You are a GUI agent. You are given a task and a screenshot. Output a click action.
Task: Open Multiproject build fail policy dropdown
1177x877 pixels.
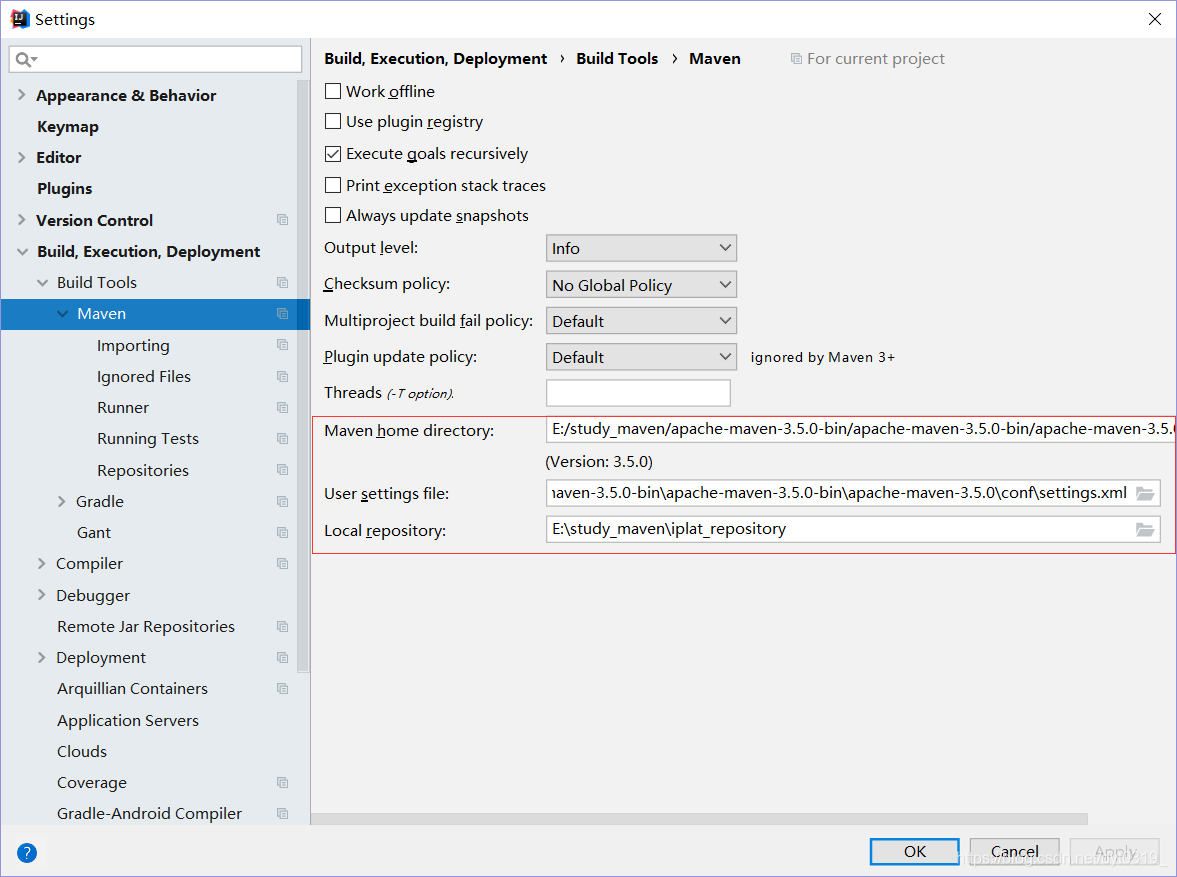[x=641, y=321]
